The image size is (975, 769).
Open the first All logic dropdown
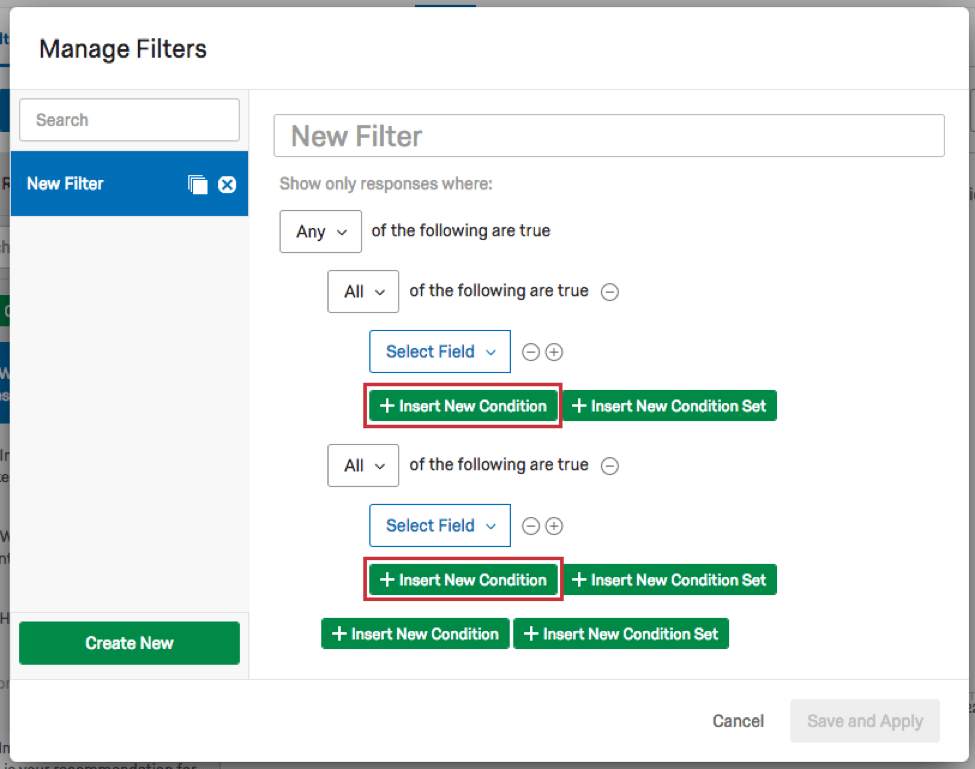coord(362,291)
